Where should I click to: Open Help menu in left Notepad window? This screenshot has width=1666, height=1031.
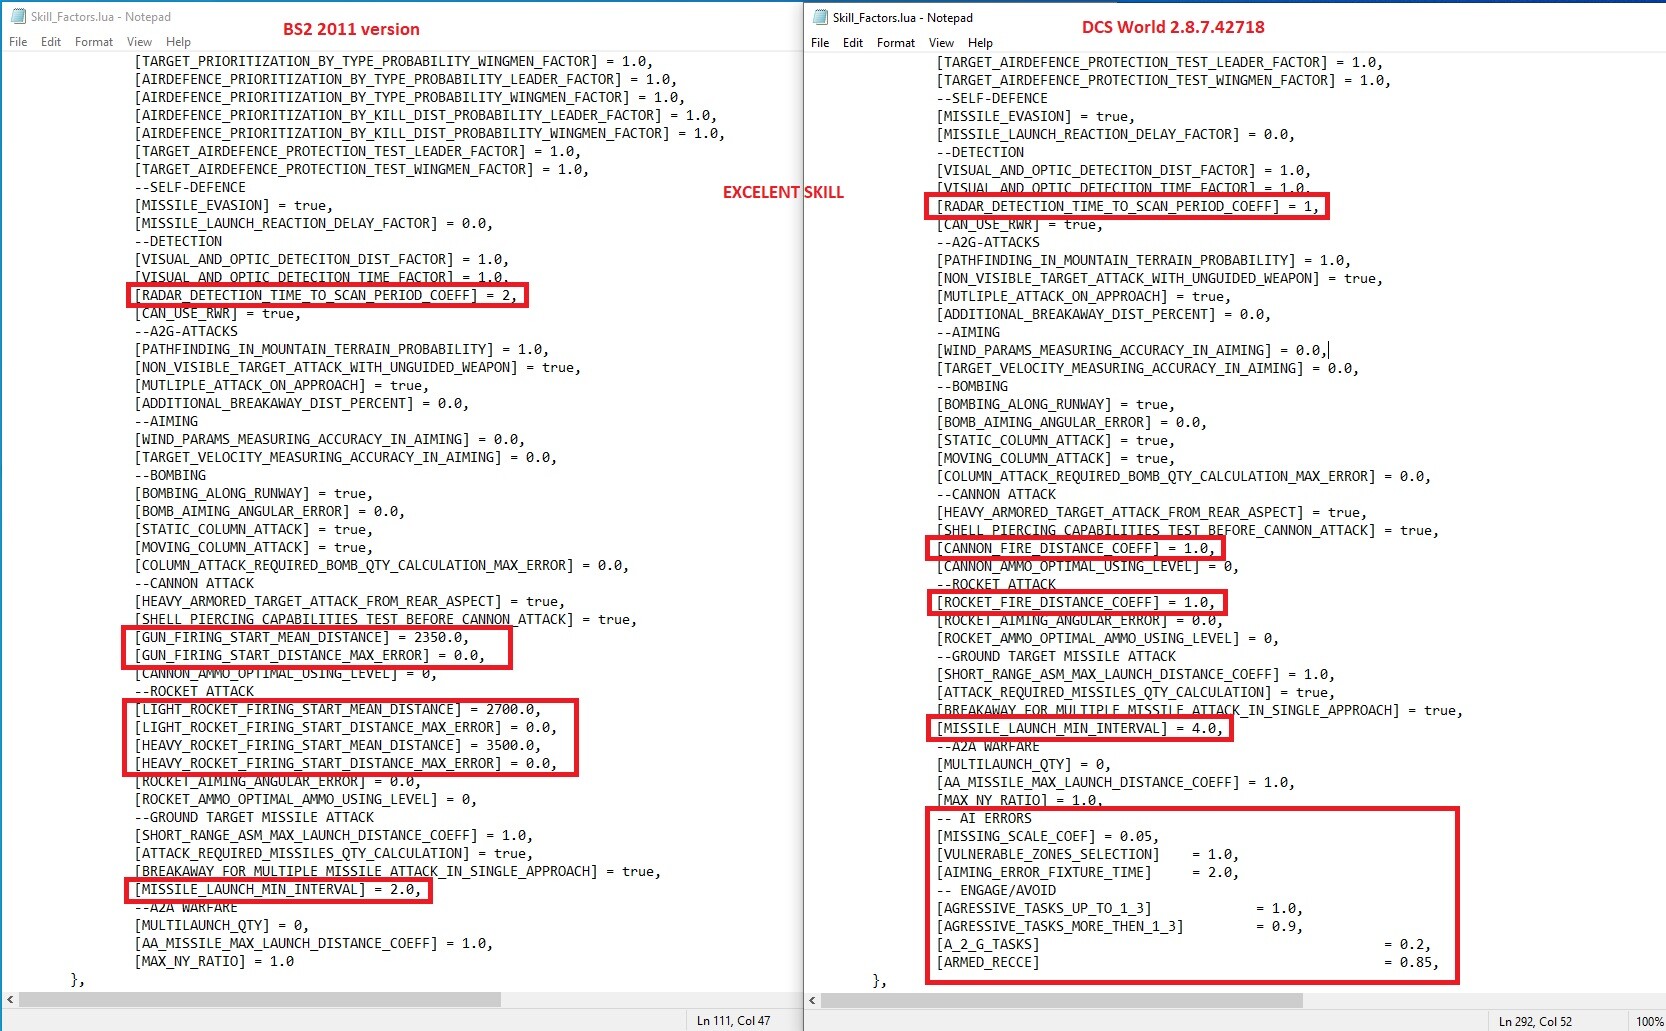click(178, 42)
